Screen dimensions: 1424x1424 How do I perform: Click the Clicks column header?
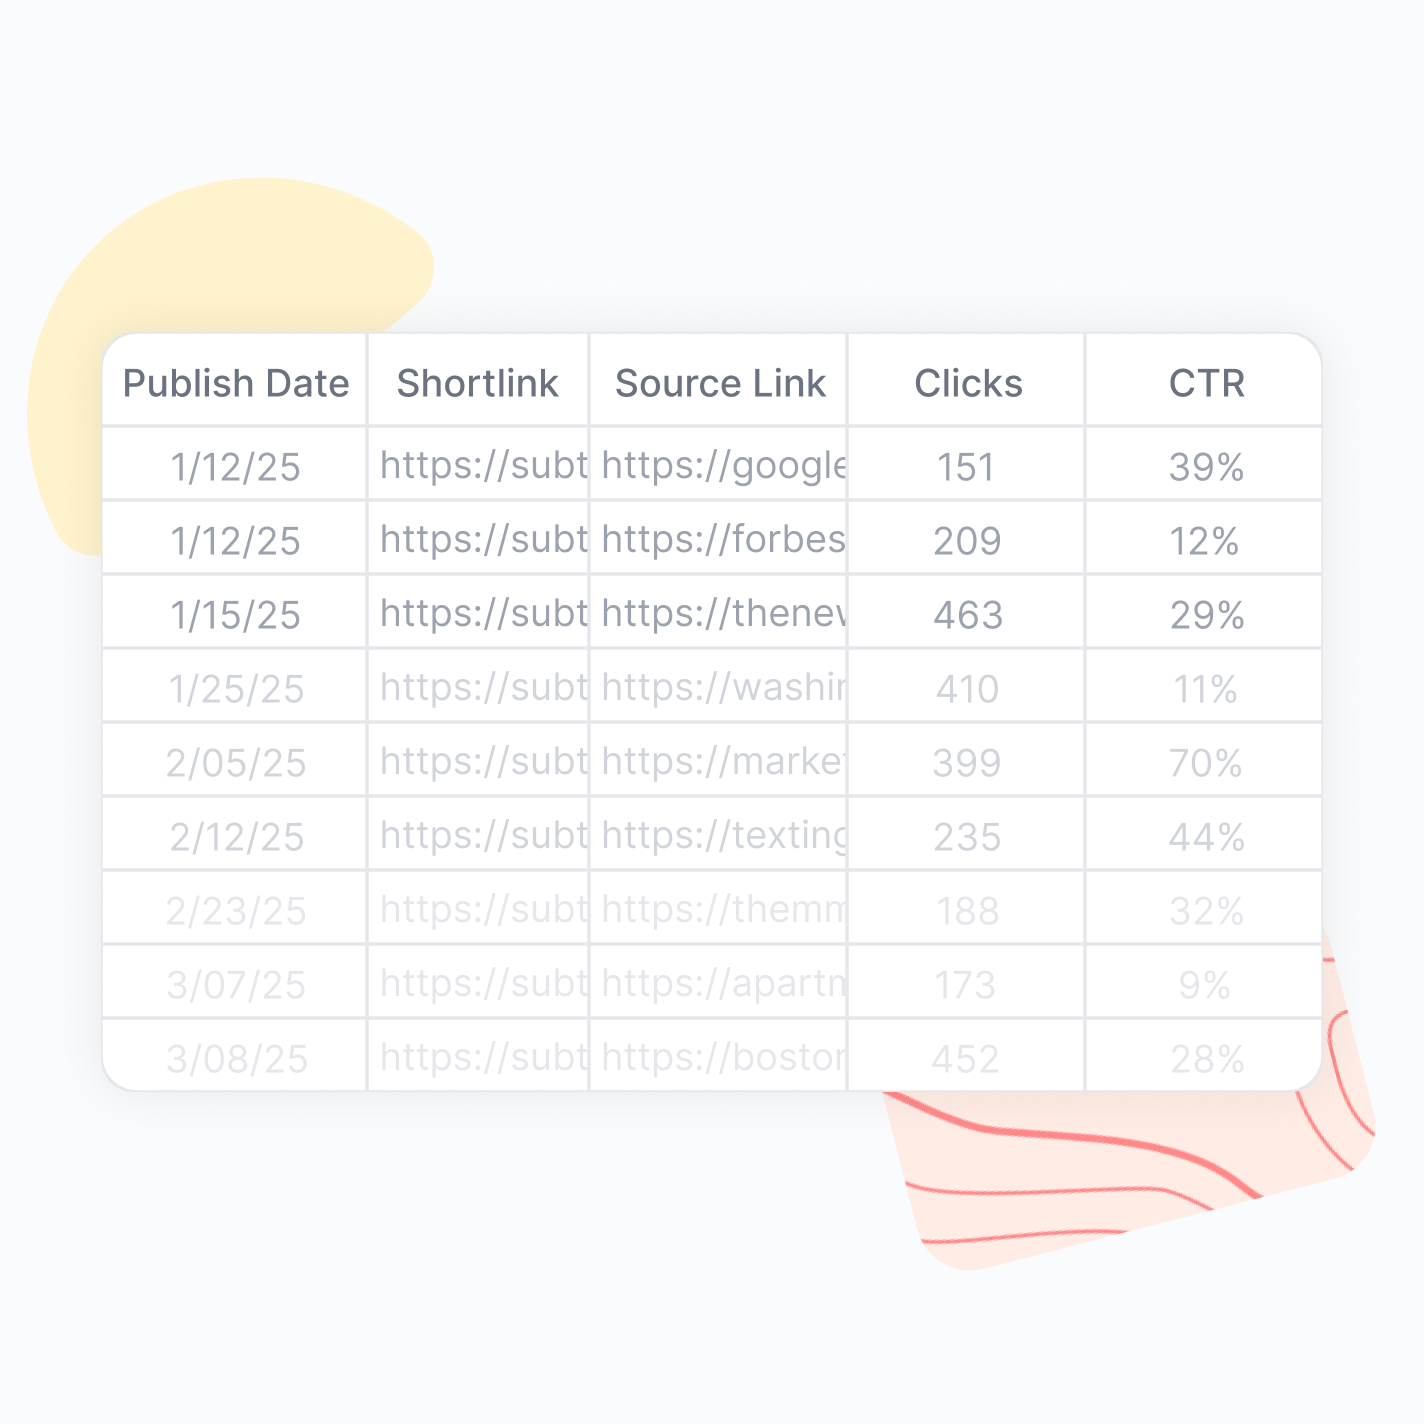968,383
